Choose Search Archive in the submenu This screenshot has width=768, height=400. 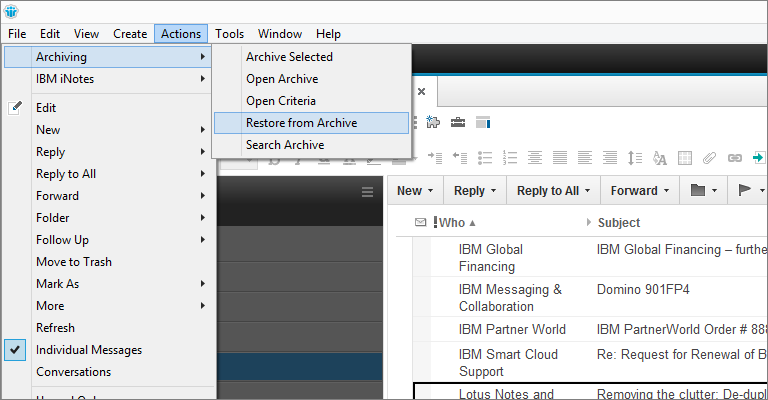(x=311, y=145)
